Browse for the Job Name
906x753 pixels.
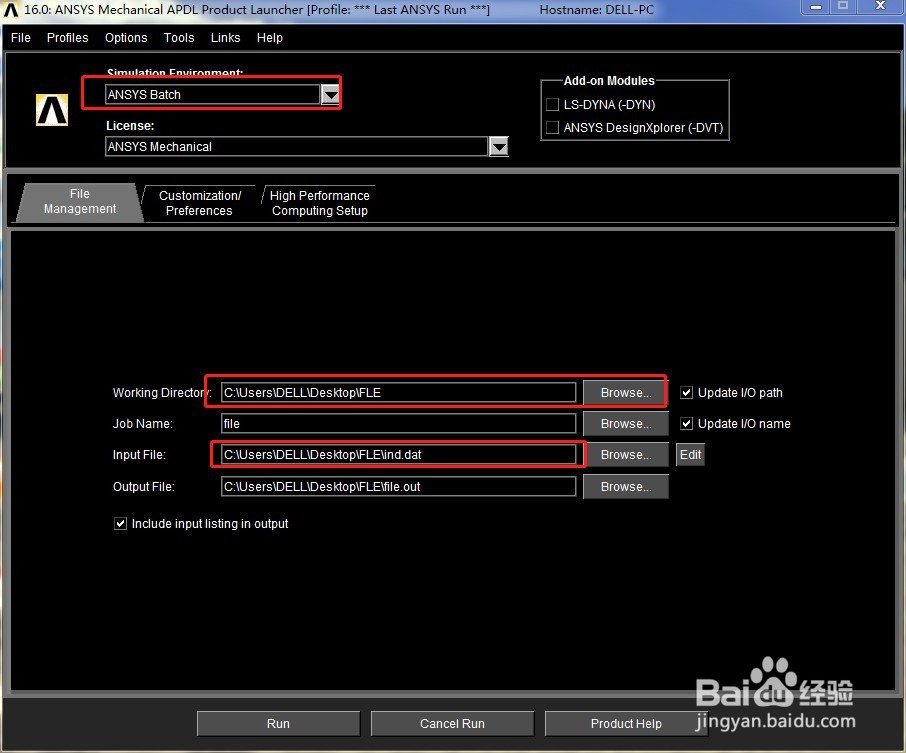pyautogui.click(x=626, y=424)
